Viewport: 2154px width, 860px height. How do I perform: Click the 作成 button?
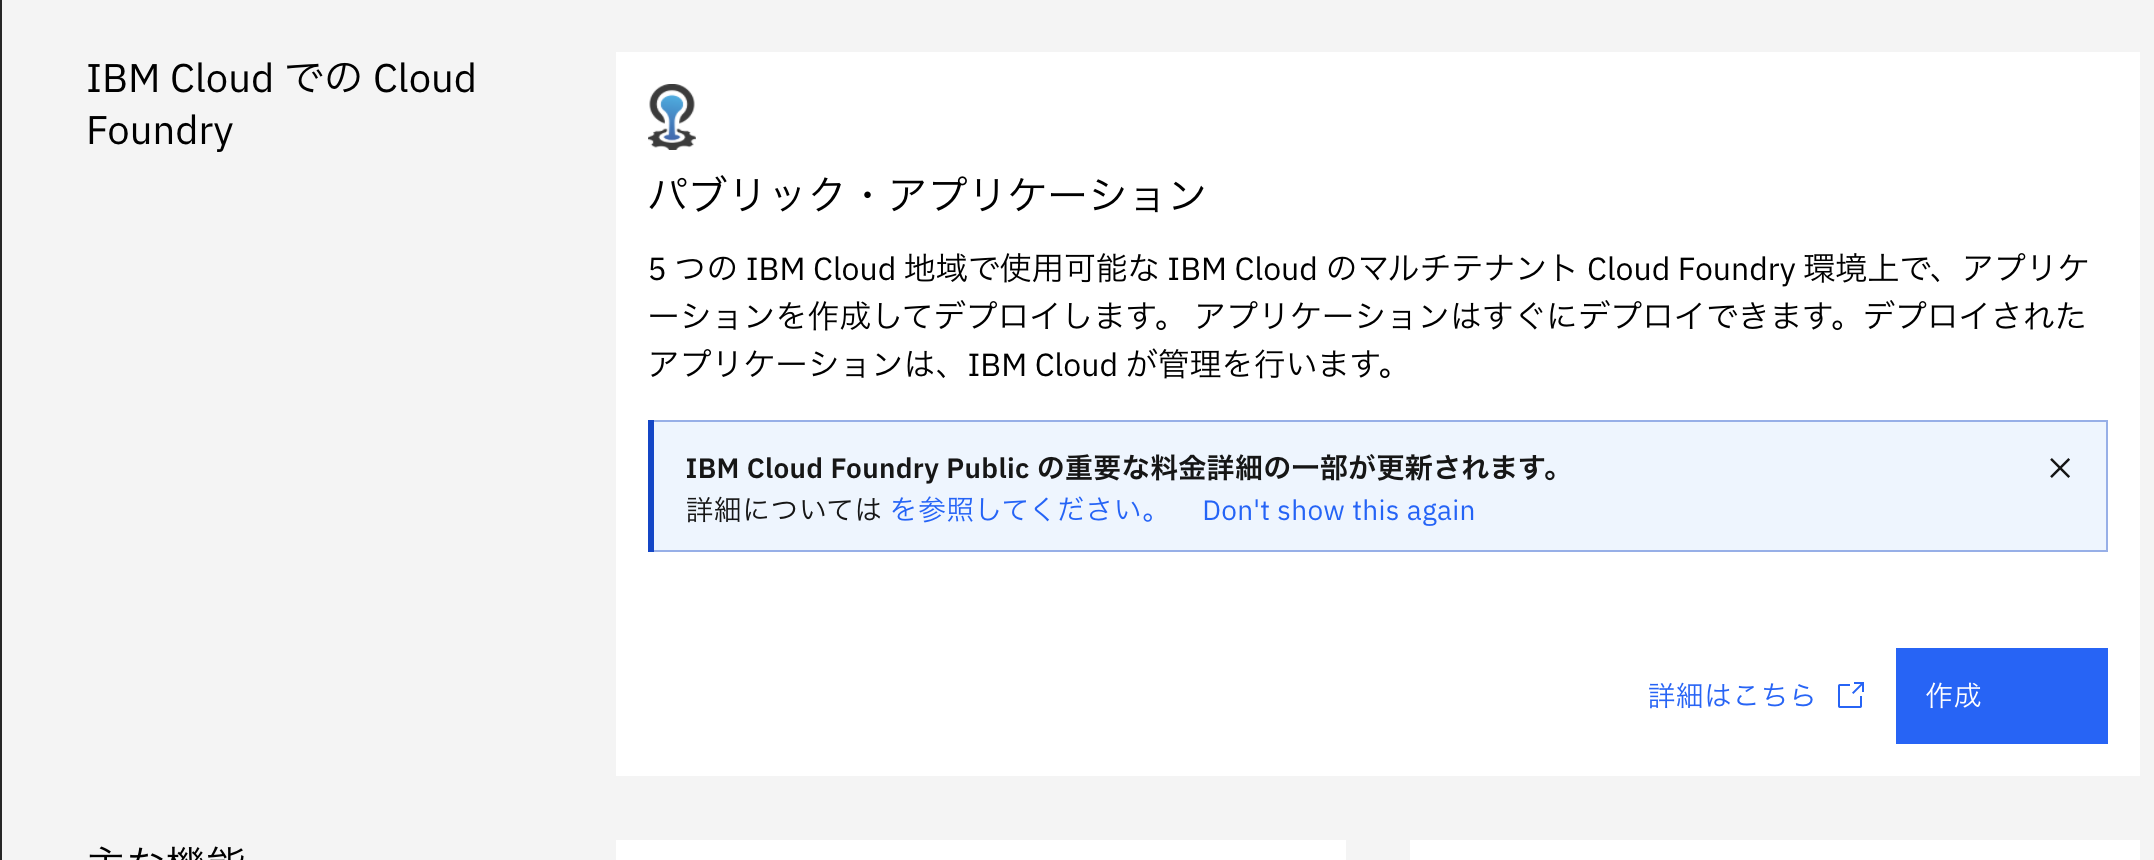[x=2000, y=695]
